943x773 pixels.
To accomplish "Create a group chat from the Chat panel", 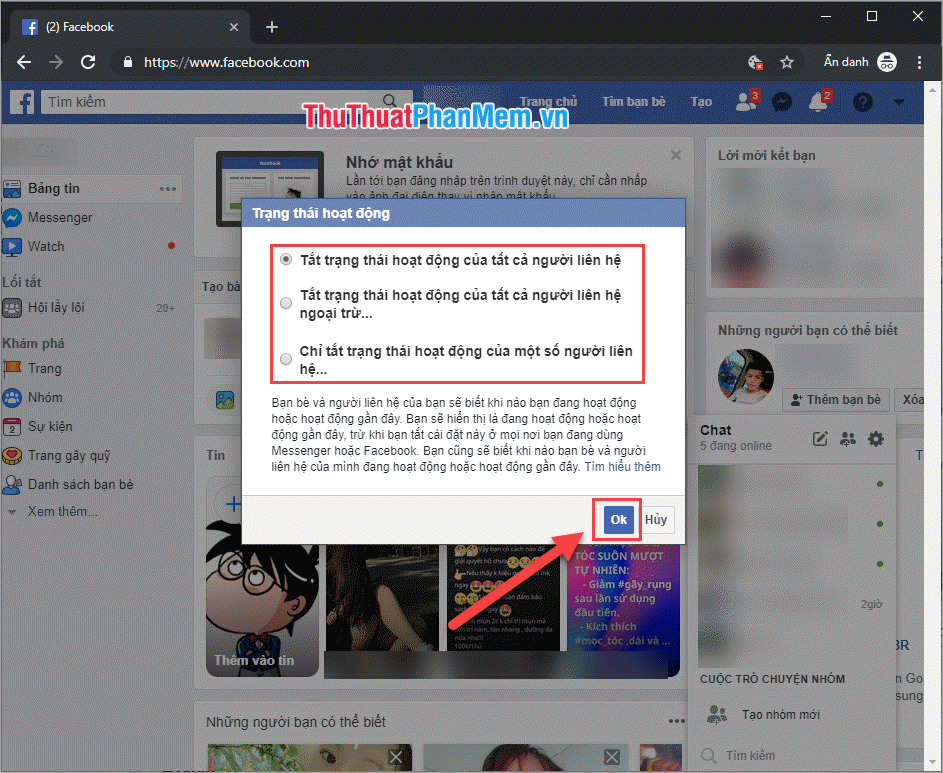I will coord(849,438).
